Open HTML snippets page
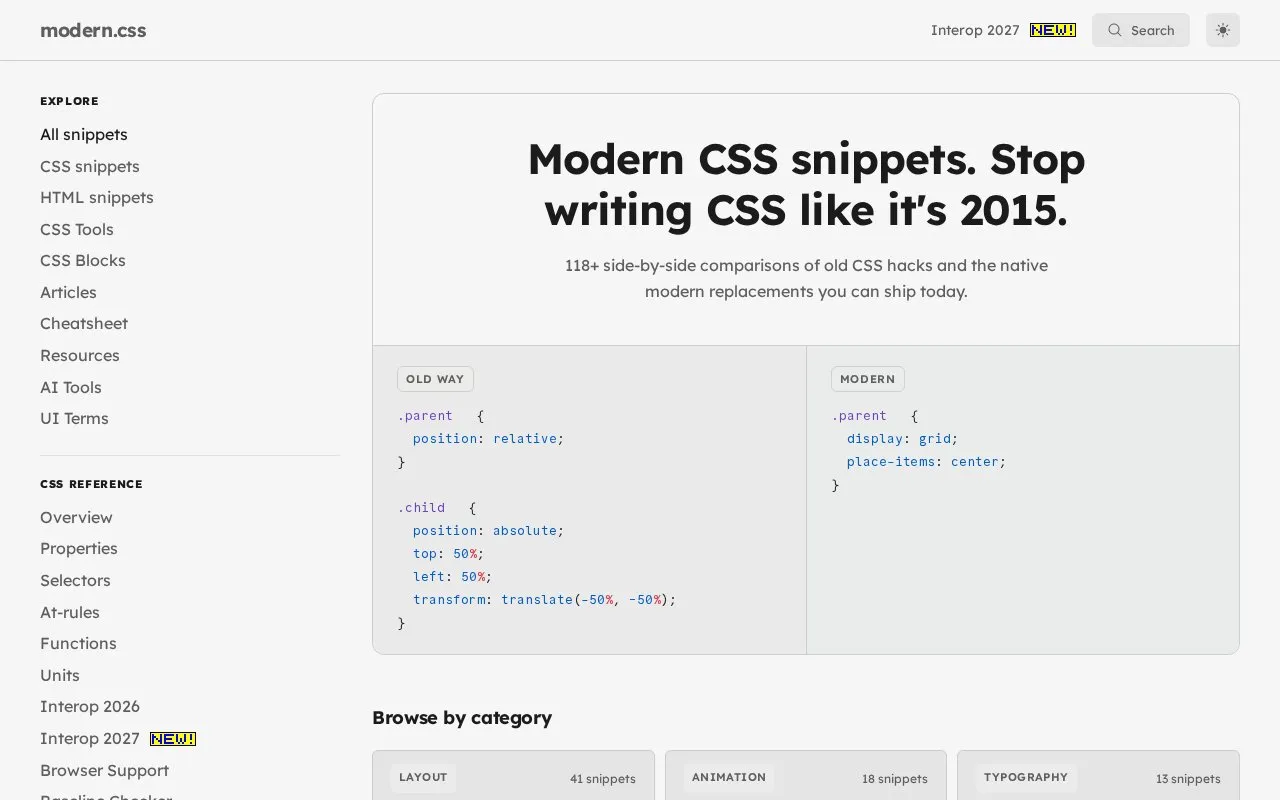The image size is (1280, 800). click(x=97, y=197)
